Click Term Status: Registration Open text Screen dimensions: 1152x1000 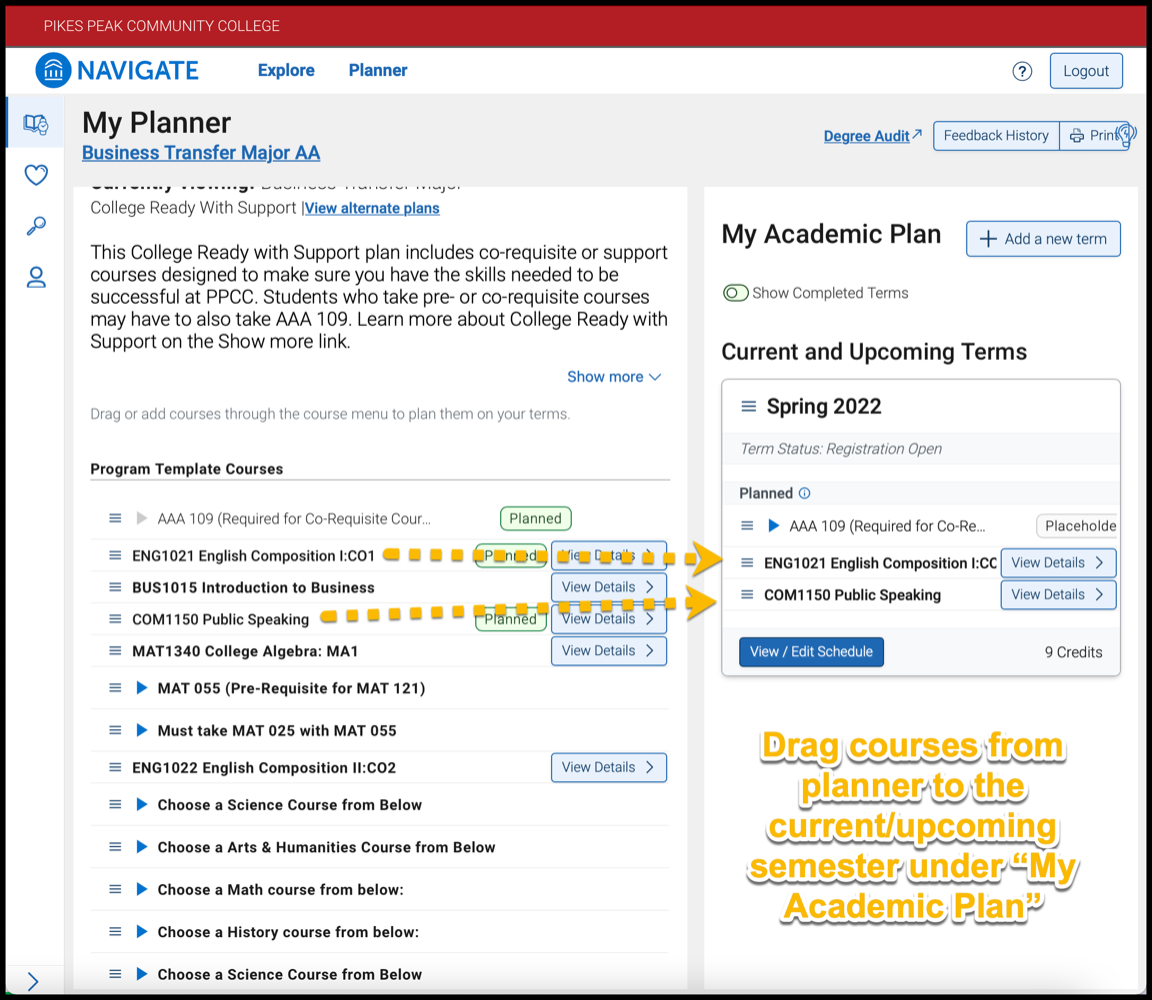tap(841, 449)
